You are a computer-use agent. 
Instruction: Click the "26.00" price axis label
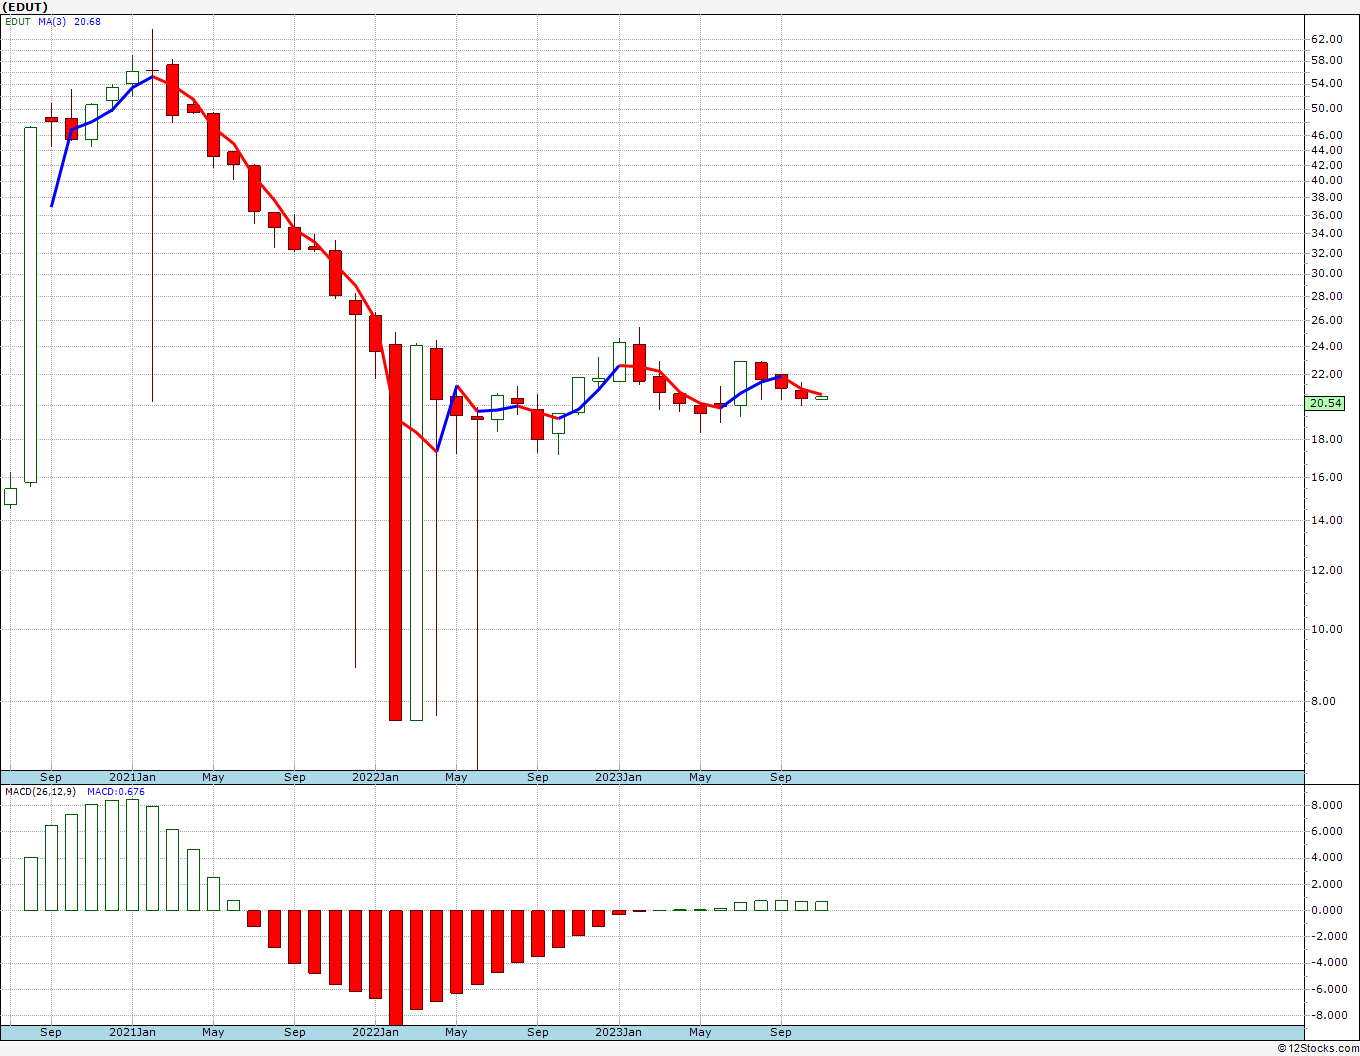click(1326, 321)
